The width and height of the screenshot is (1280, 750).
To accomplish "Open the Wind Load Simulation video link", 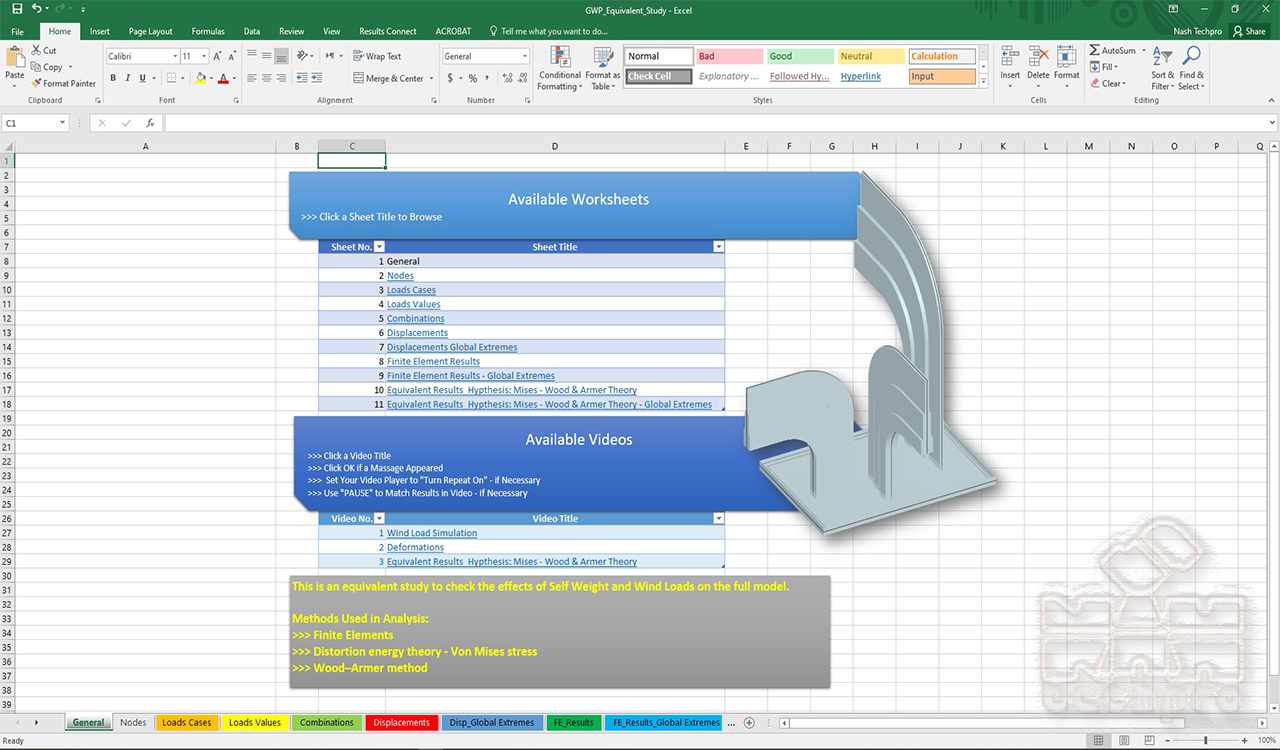I will [x=432, y=533].
